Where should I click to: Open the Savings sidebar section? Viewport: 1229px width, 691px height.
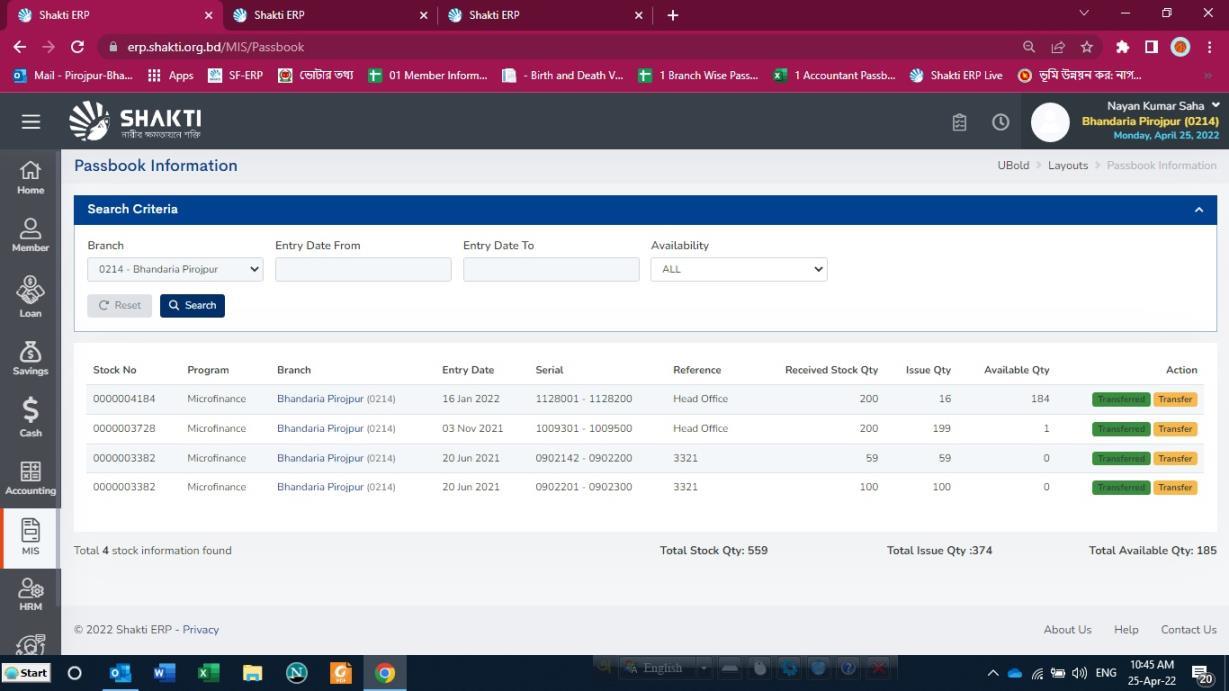coord(30,358)
